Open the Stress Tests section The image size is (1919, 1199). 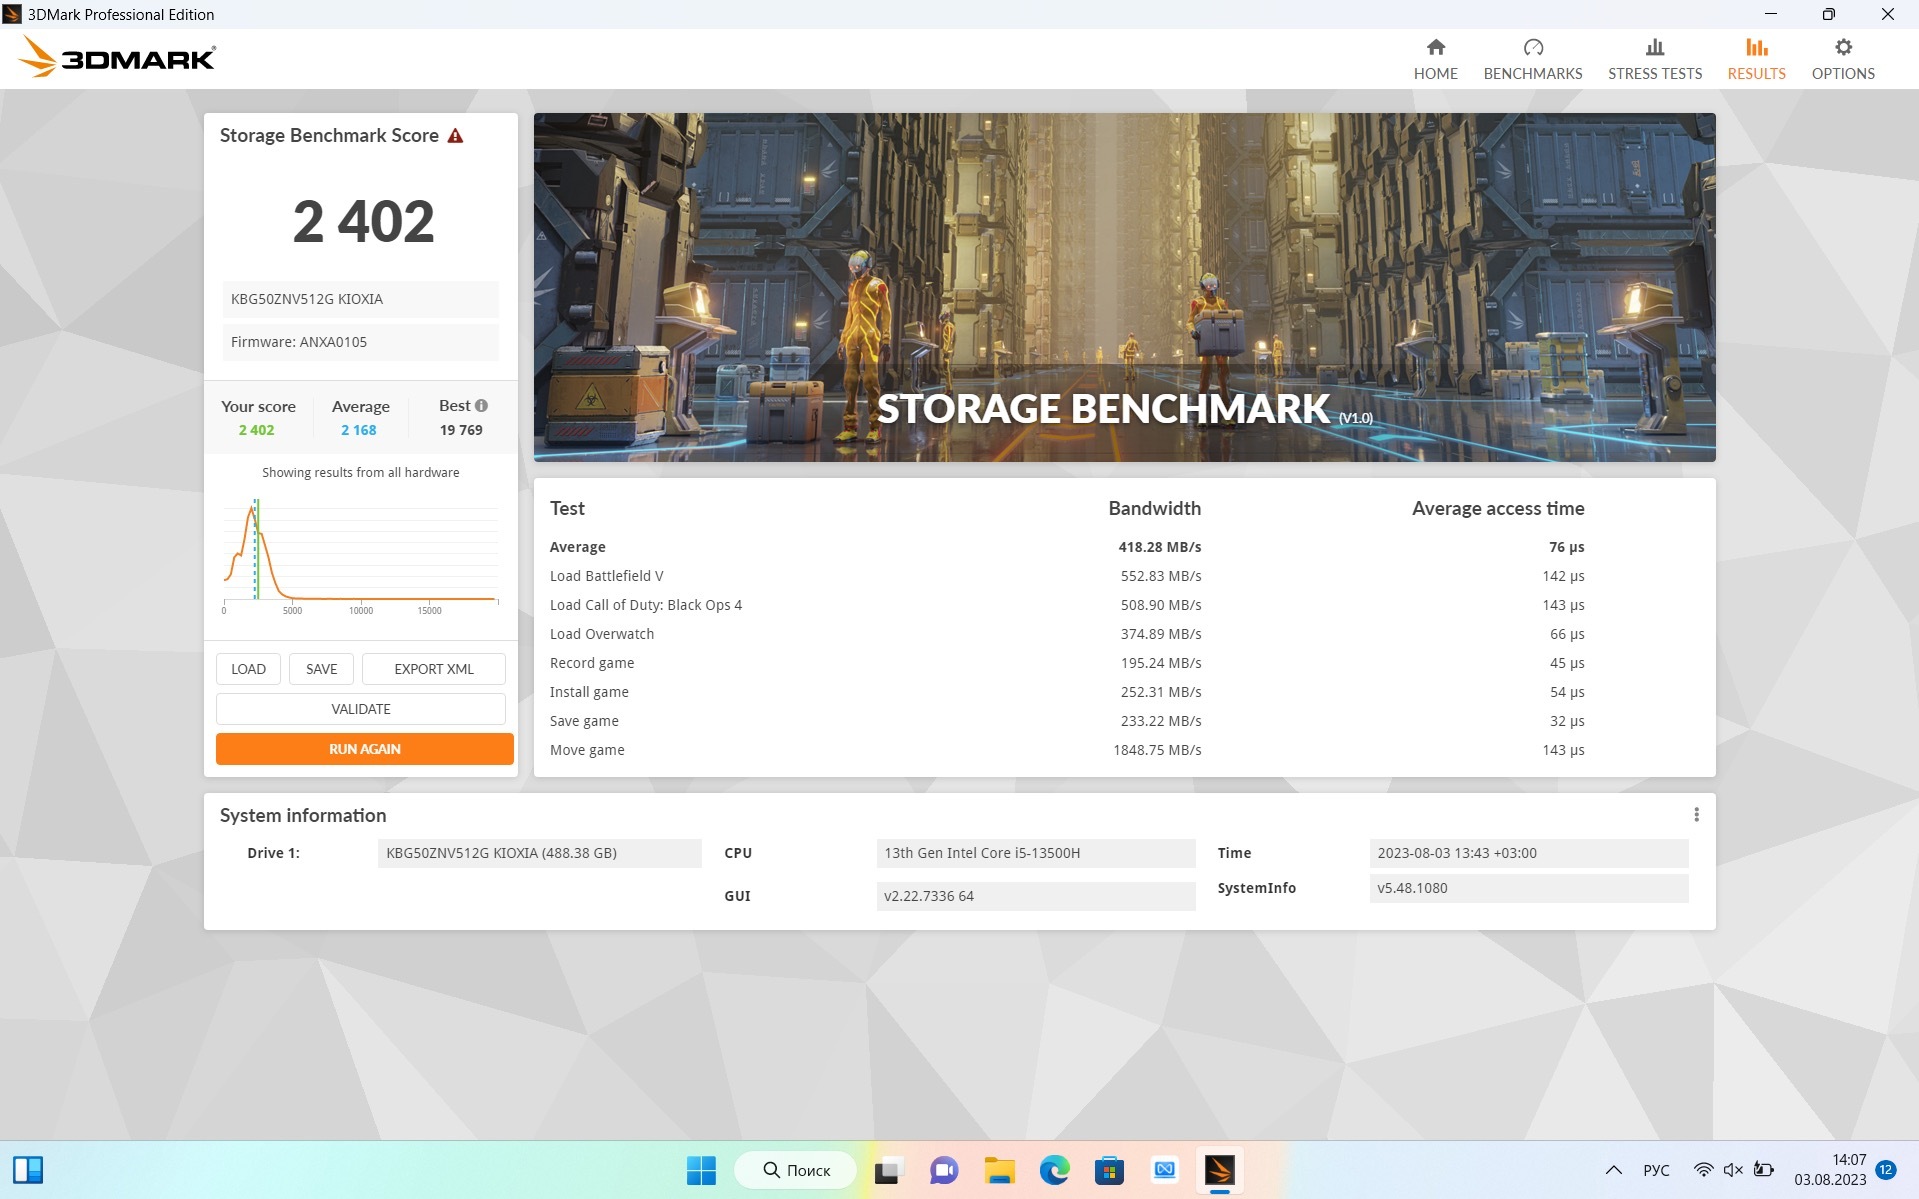tap(1654, 59)
